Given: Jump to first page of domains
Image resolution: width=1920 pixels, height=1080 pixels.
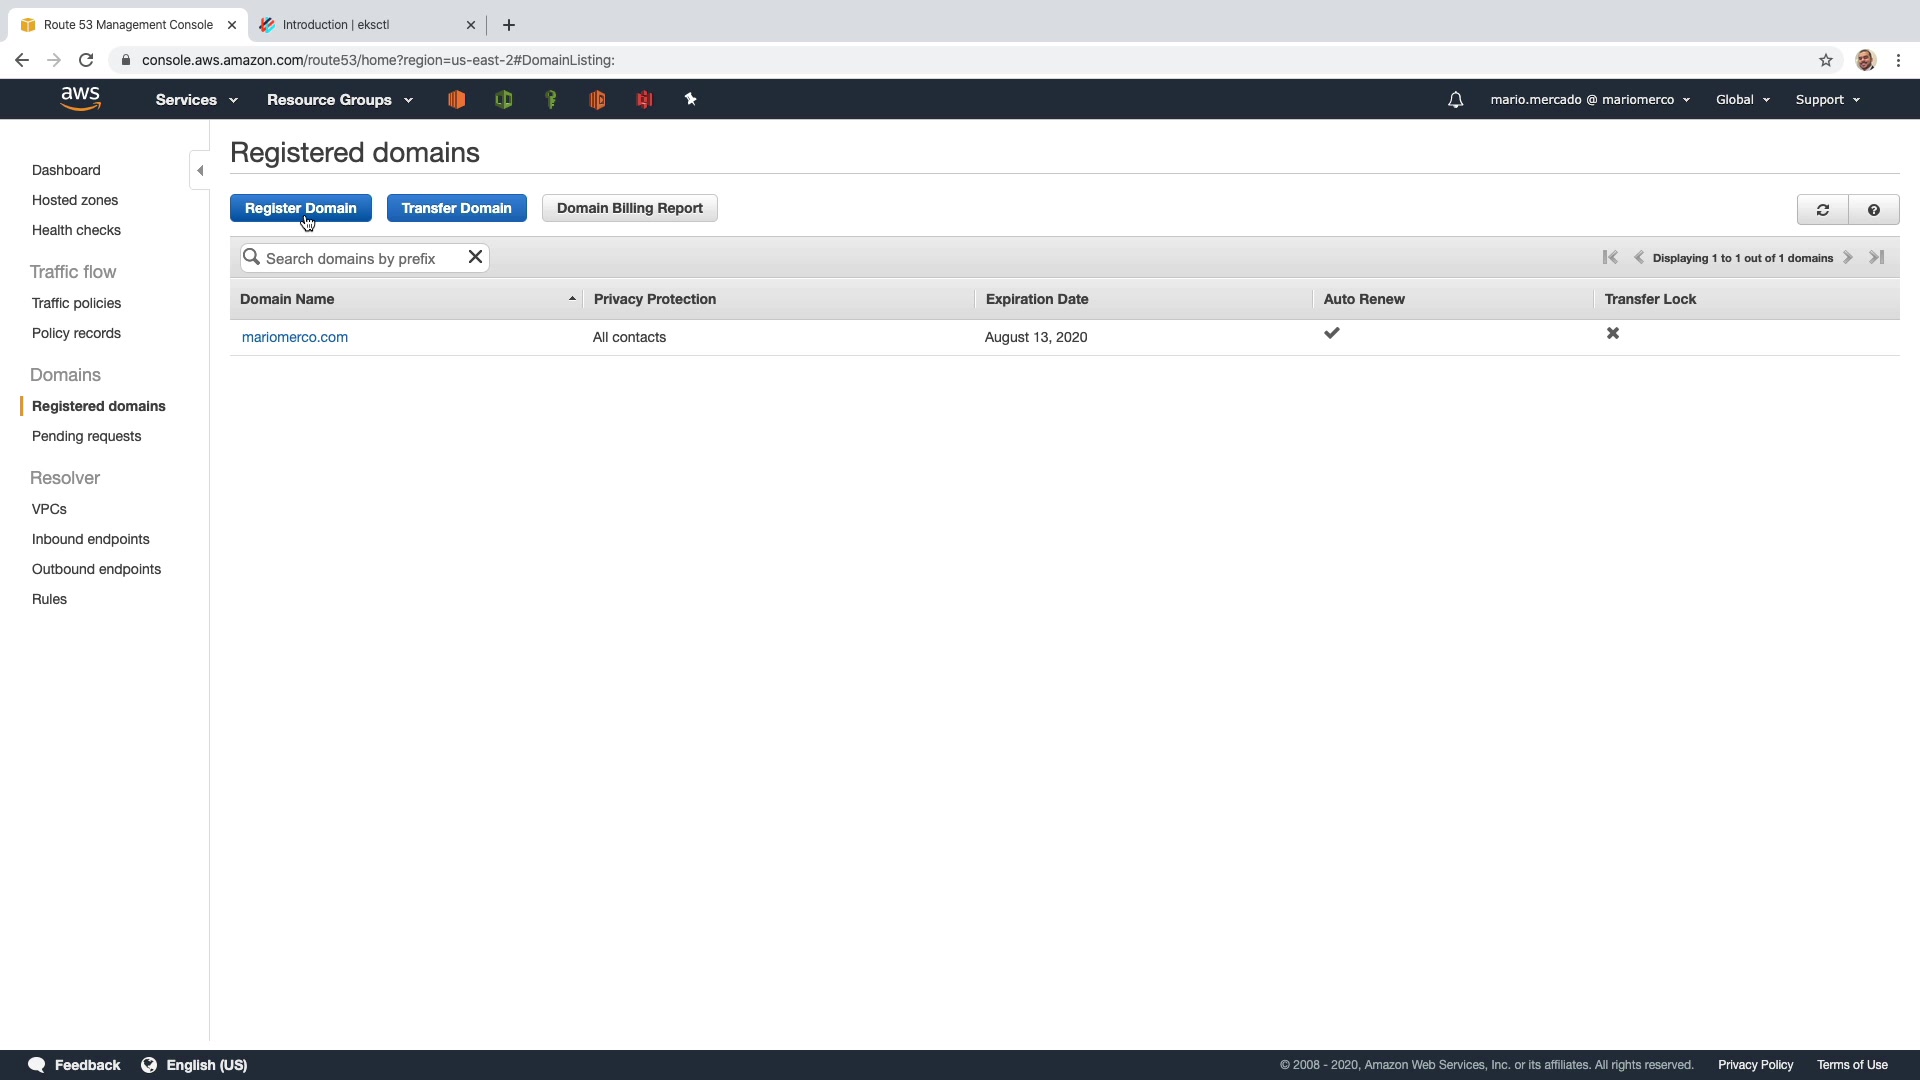Looking at the screenshot, I should [x=1609, y=258].
